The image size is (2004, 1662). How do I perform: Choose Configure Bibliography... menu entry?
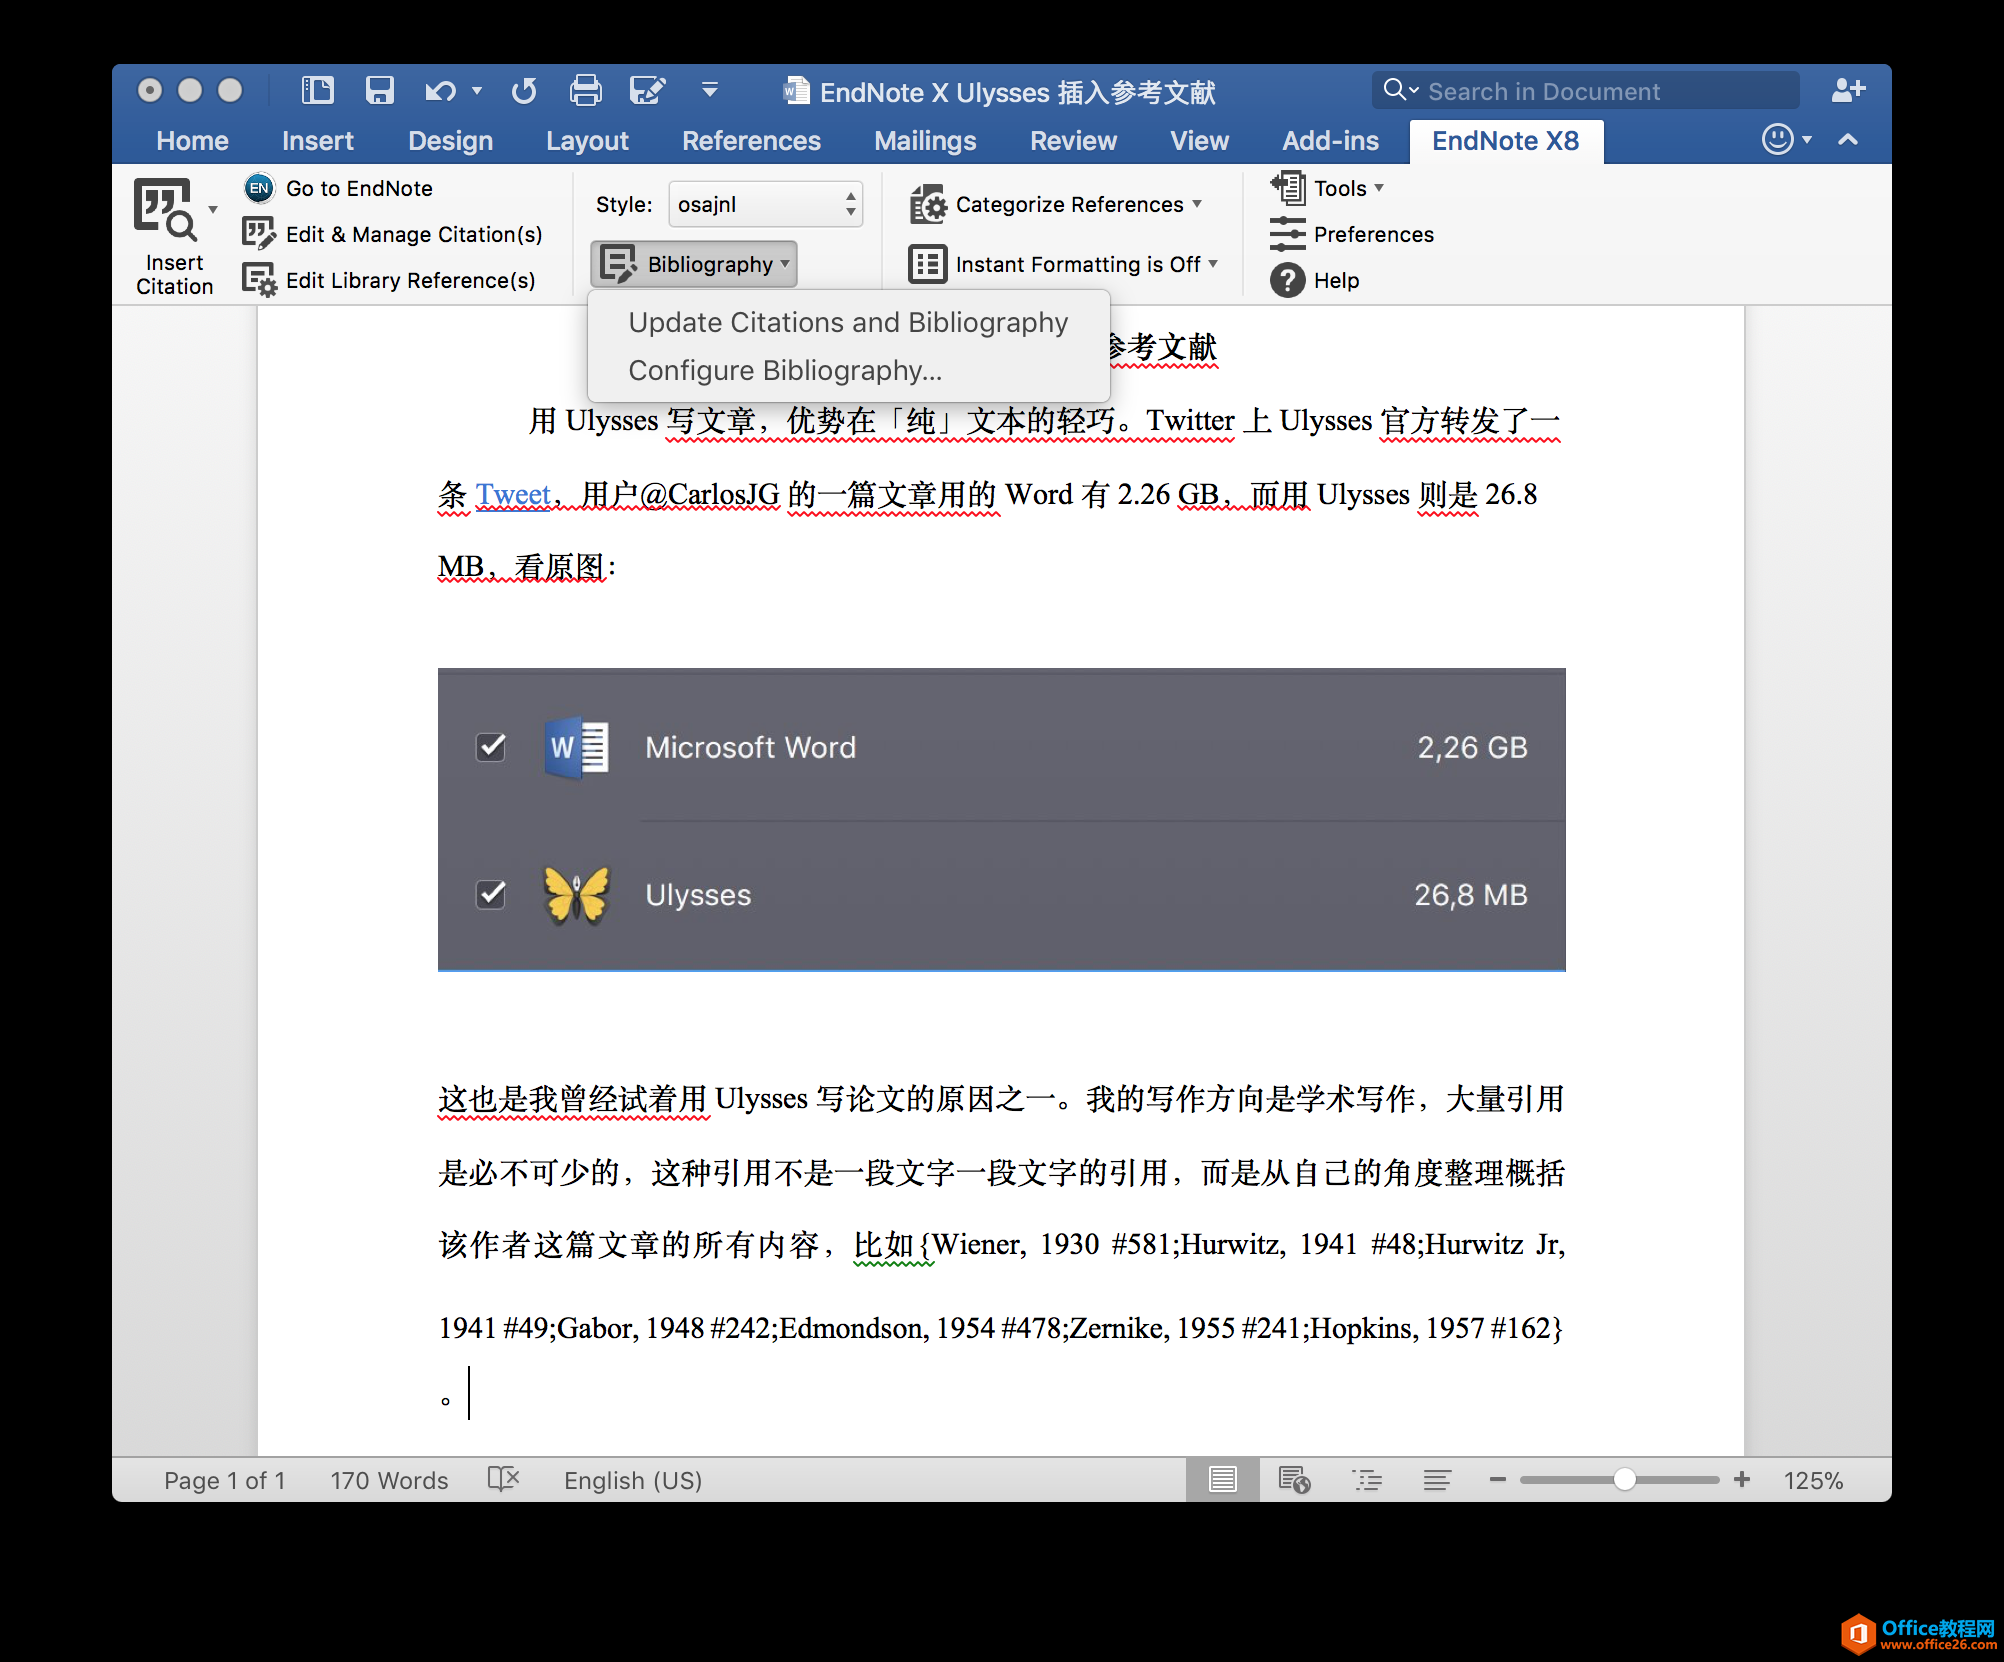pos(784,370)
